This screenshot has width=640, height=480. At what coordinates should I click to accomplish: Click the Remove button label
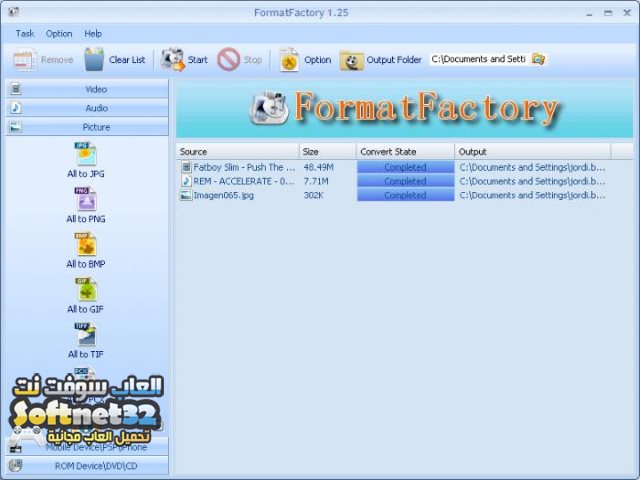pyautogui.click(x=57, y=60)
